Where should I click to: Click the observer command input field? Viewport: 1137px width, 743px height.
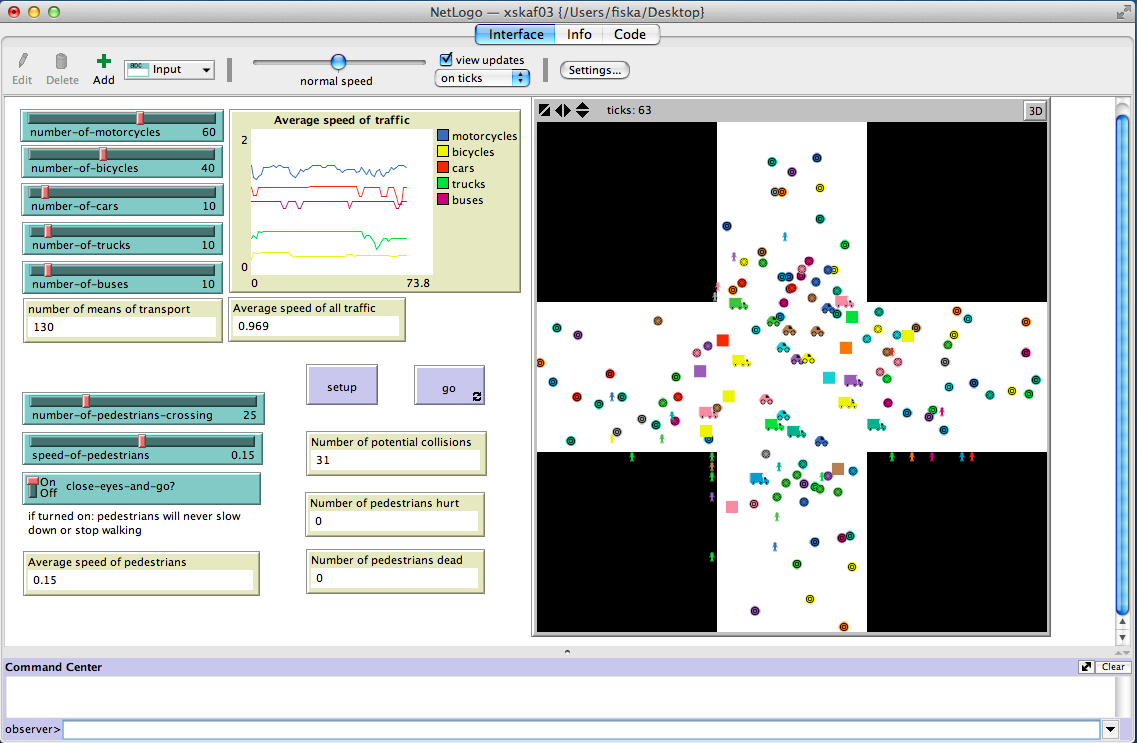coord(580,730)
